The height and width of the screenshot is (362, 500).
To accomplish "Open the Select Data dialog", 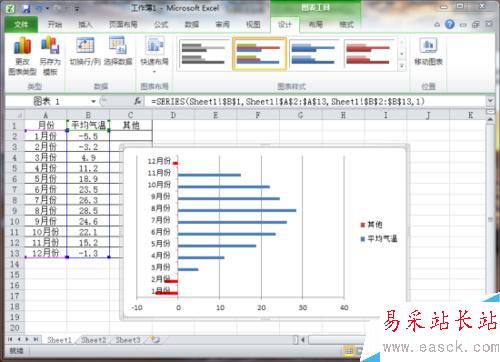I will click(118, 51).
